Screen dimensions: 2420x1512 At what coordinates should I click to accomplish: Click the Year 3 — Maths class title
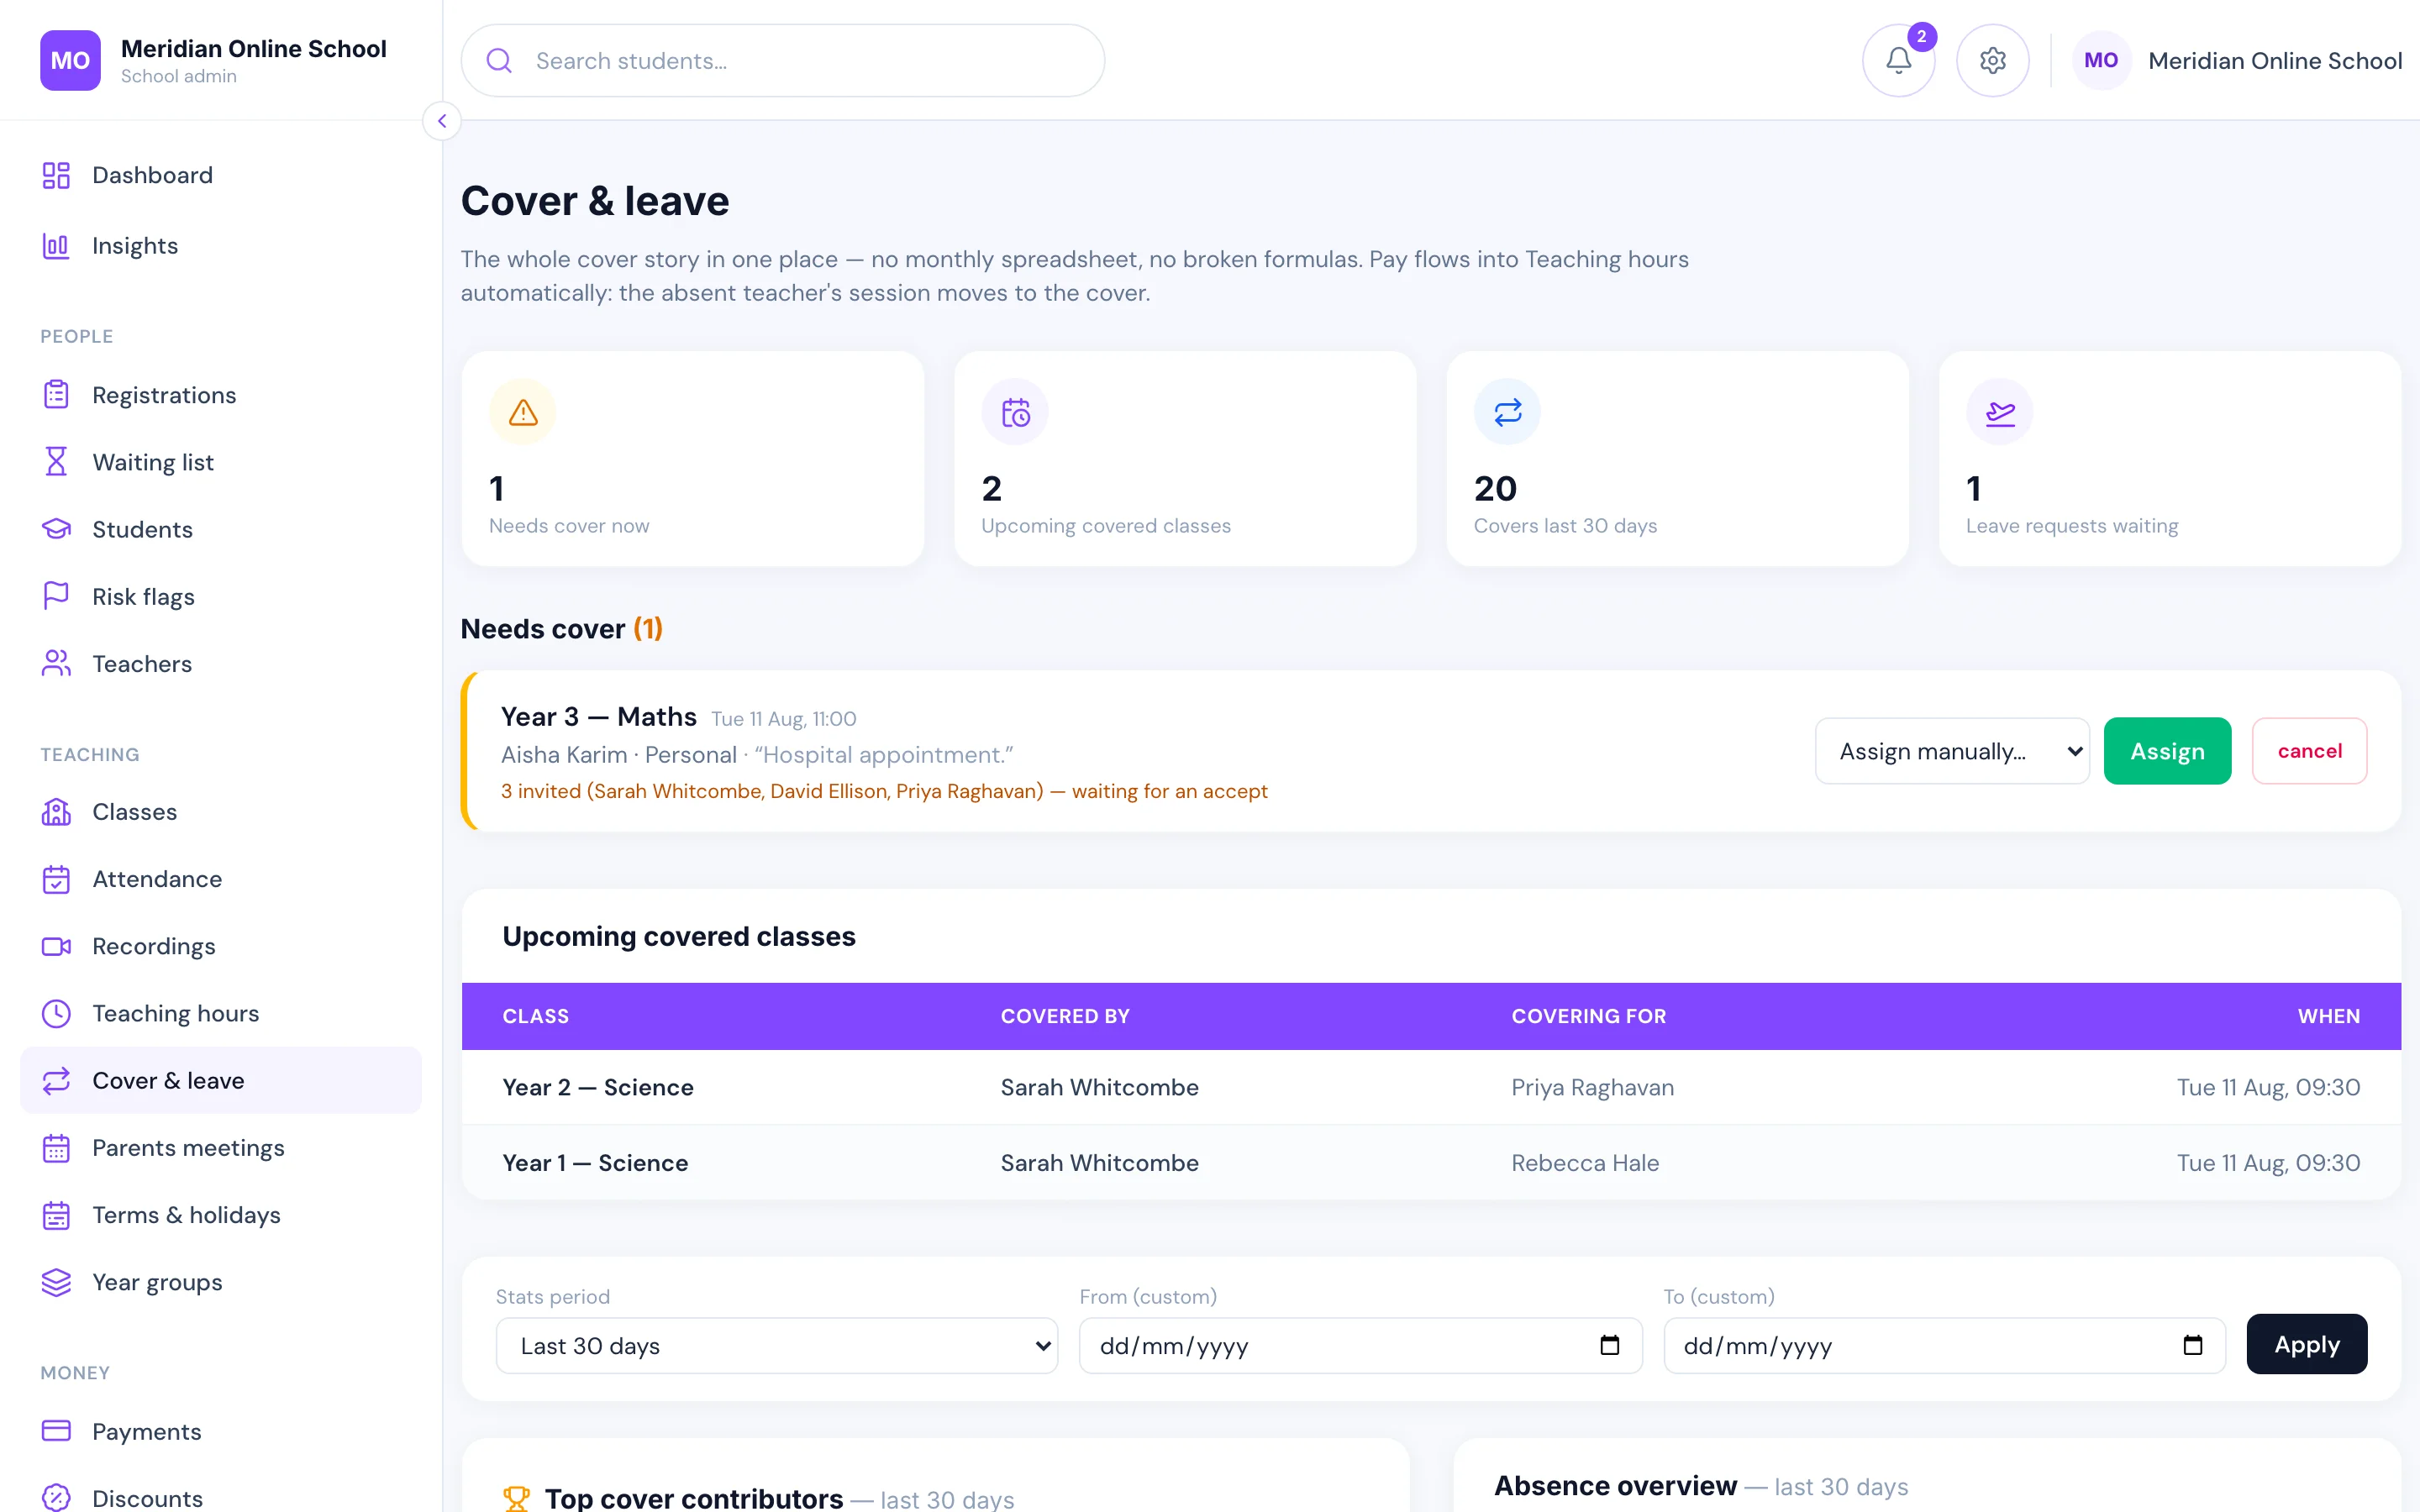598,717
